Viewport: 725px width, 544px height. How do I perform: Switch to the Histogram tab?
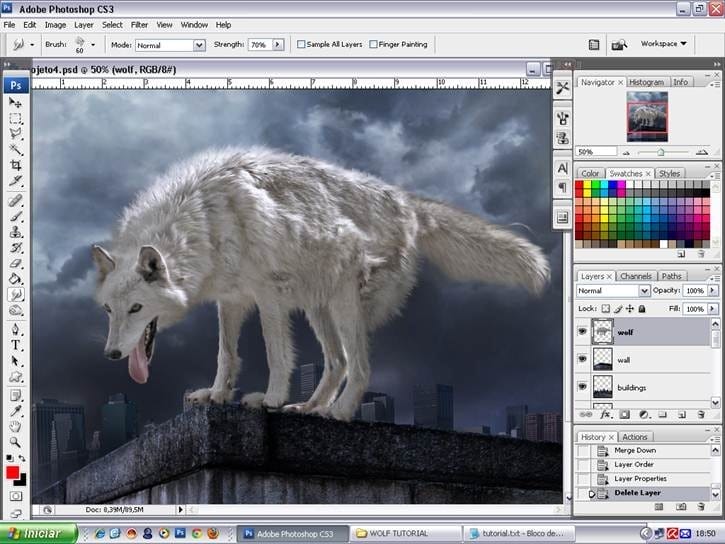646,82
